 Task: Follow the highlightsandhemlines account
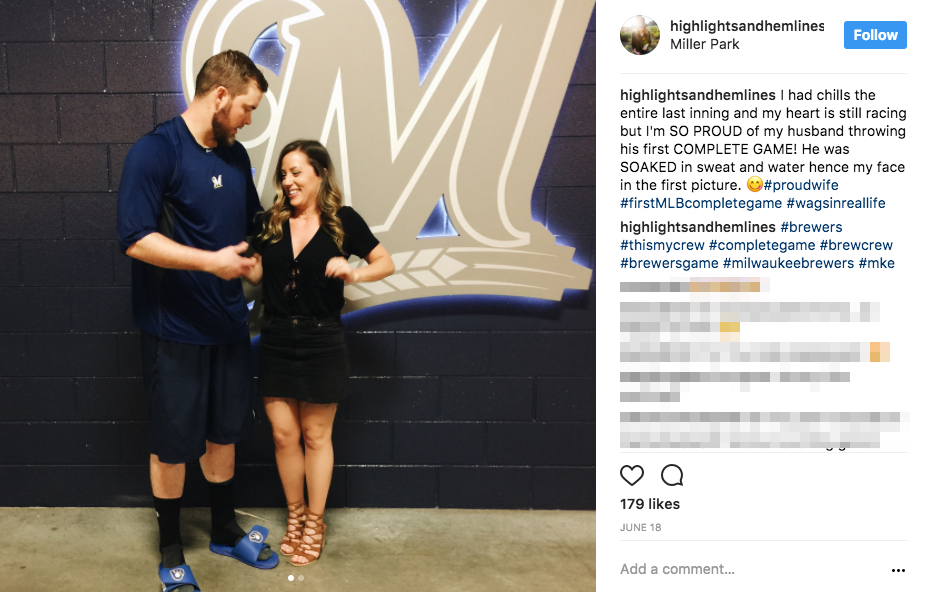[x=875, y=35]
